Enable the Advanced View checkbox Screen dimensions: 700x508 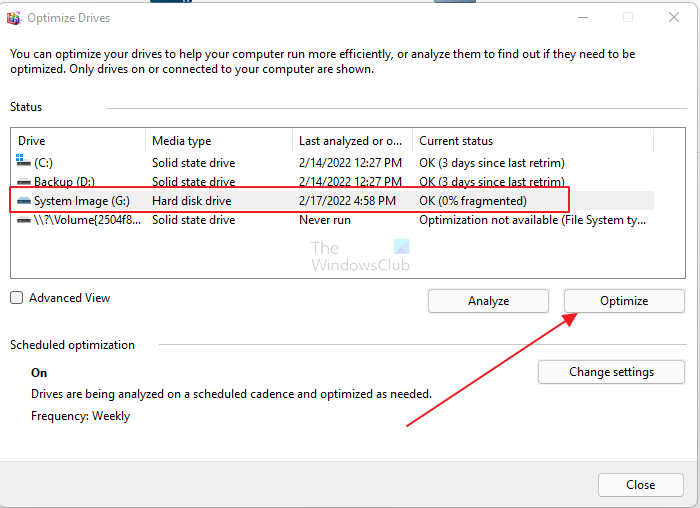click(x=17, y=298)
